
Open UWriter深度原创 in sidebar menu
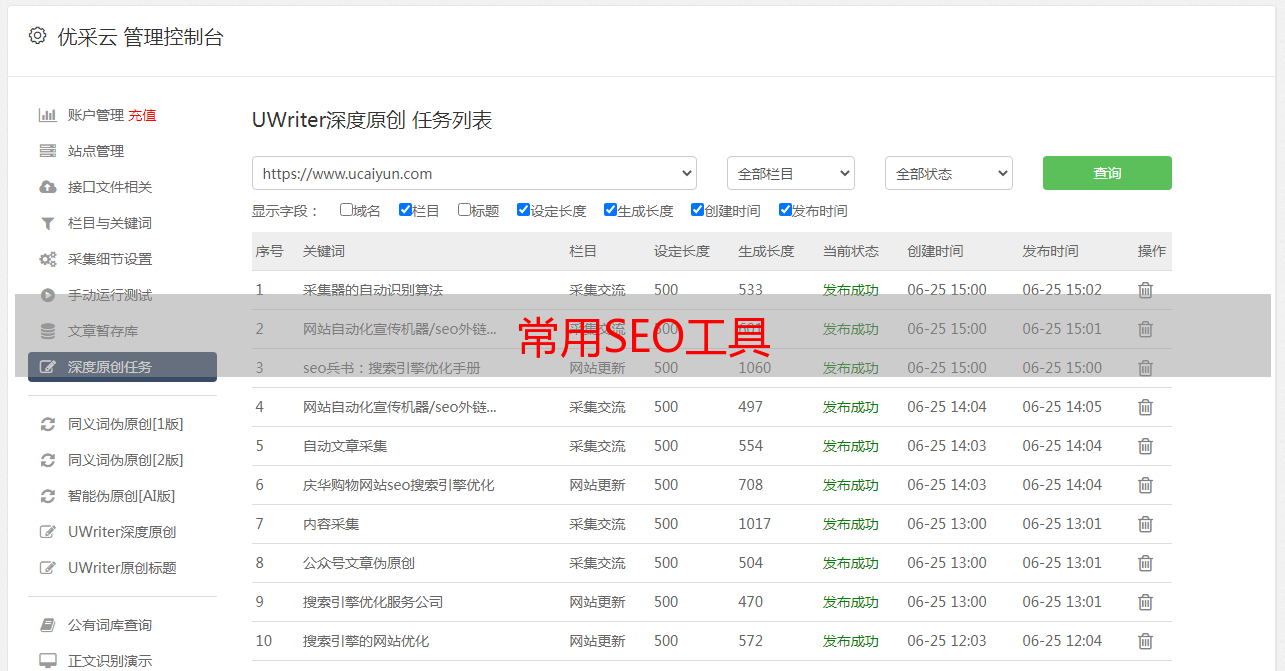(122, 532)
